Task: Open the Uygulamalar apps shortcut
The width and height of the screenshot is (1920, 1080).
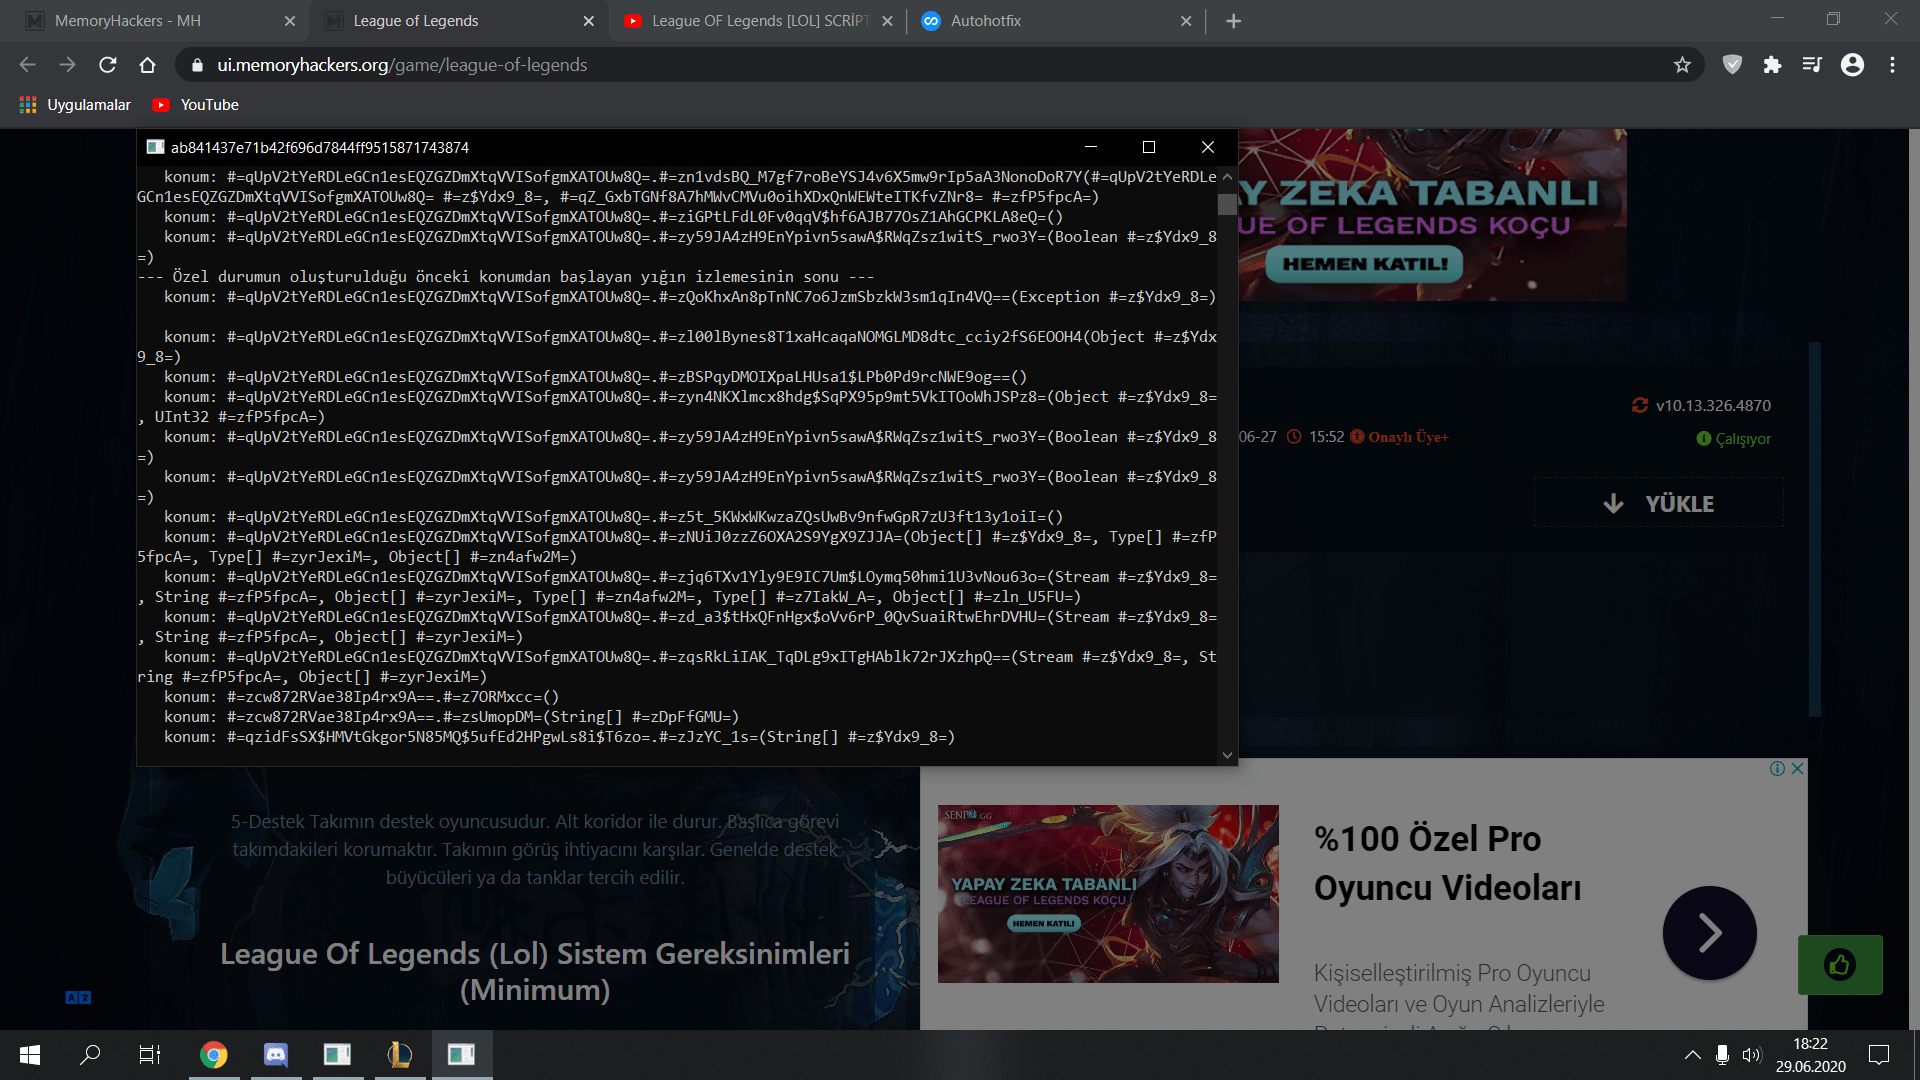Action: click(x=75, y=105)
